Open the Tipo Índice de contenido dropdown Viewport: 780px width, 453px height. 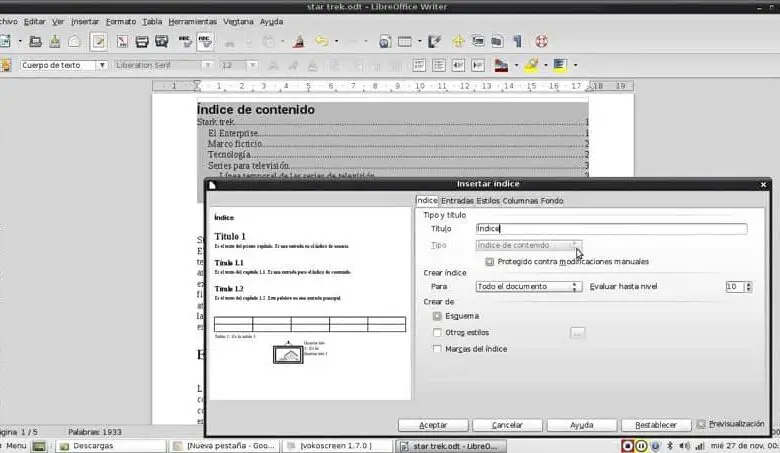[528, 245]
